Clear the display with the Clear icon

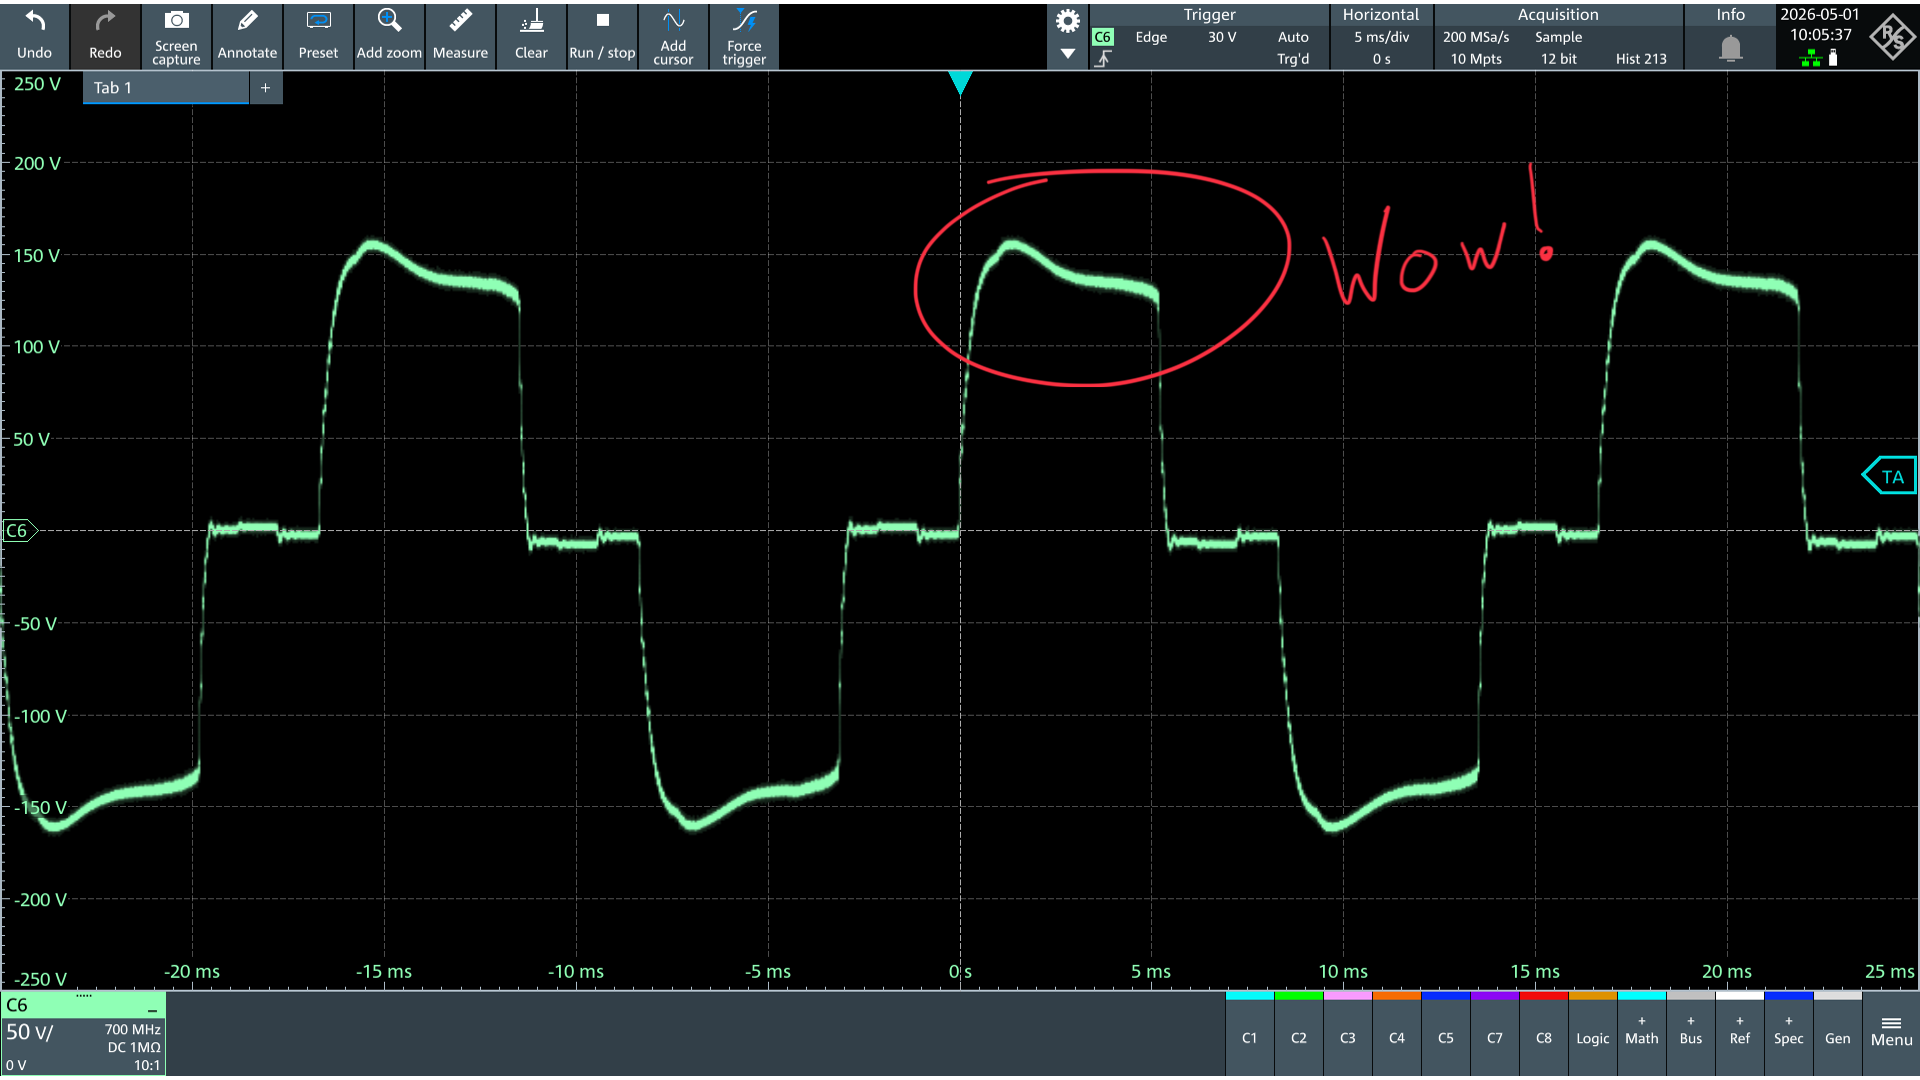pos(531,36)
